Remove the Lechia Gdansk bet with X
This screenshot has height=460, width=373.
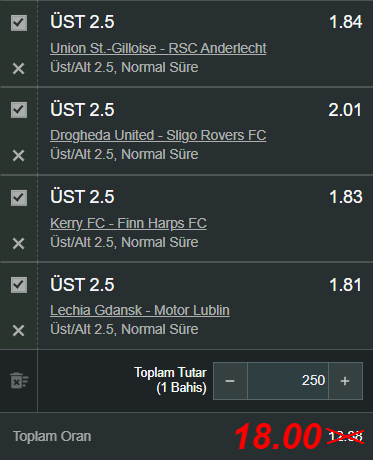[18, 331]
